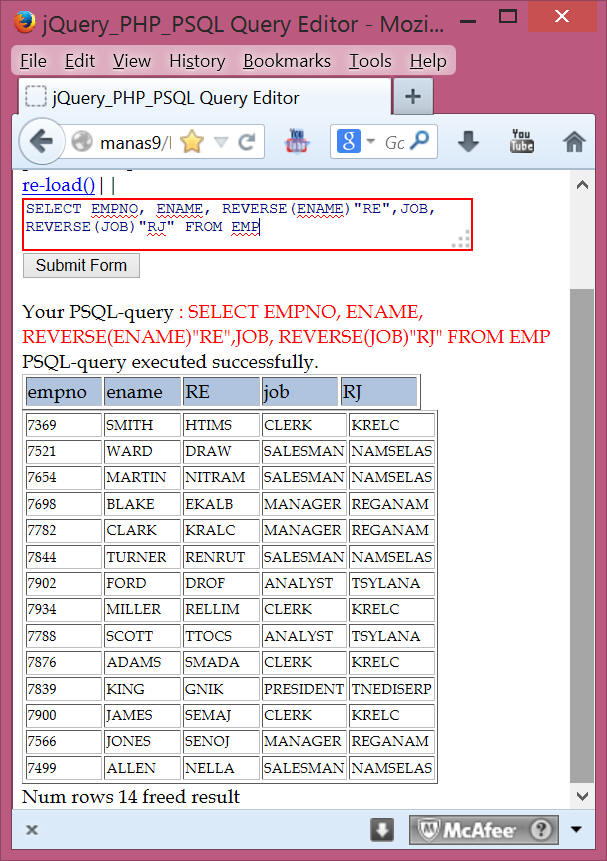Select the jQuery_PHP_PSQL Query Editor tab
The height and width of the screenshot is (861, 607).
point(205,97)
